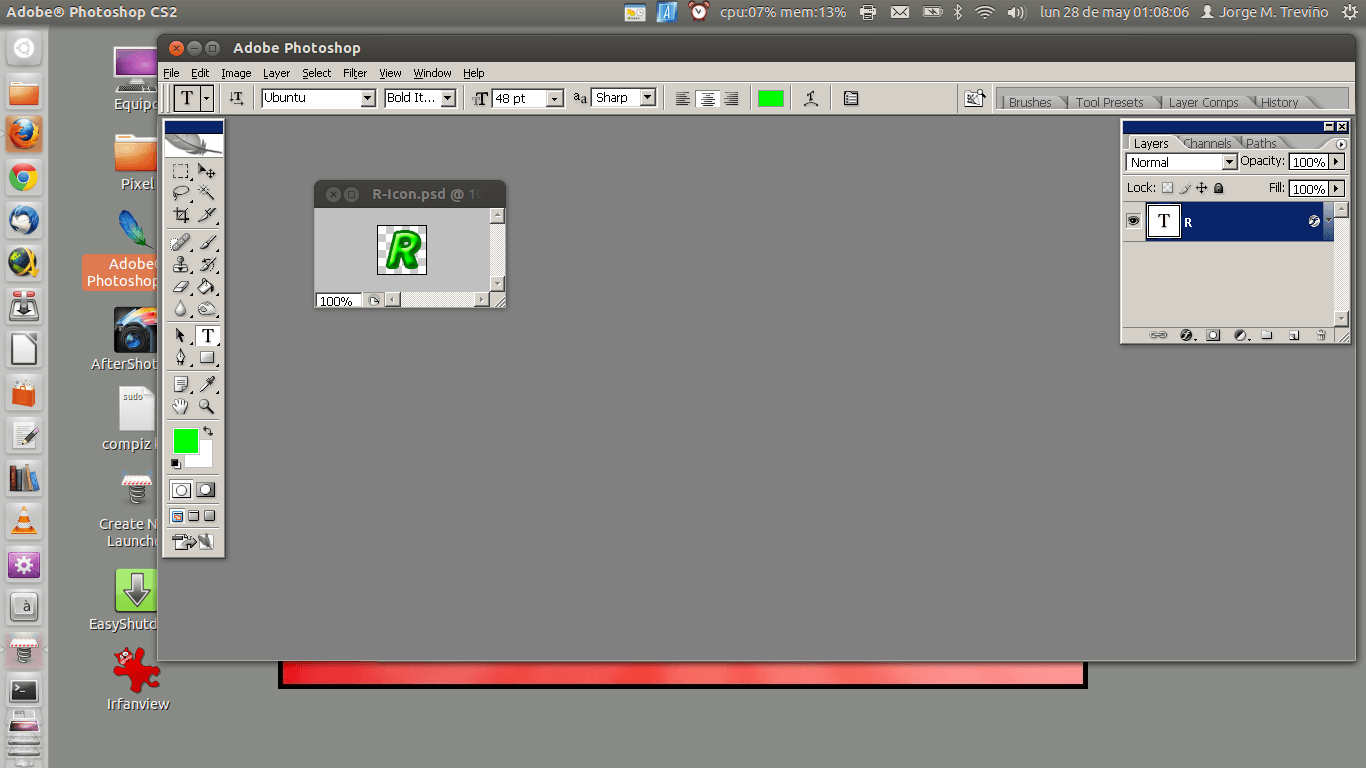Click Edit in ImageReady button
Viewport: 1366px width, 768px height.
click(x=193, y=542)
